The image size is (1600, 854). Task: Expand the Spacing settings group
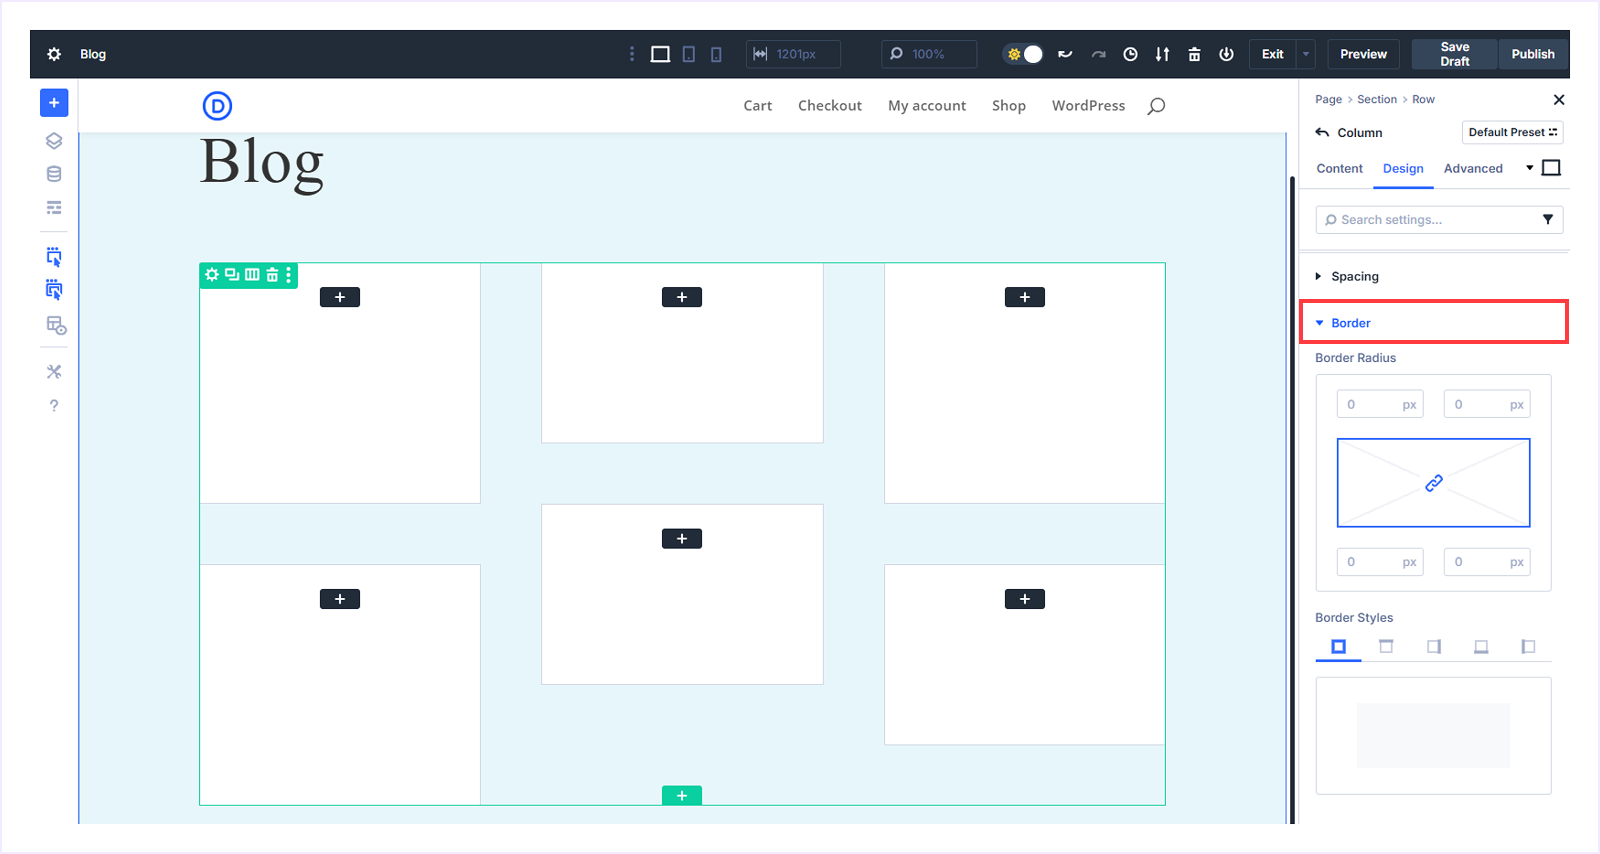(x=1354, y=276)
